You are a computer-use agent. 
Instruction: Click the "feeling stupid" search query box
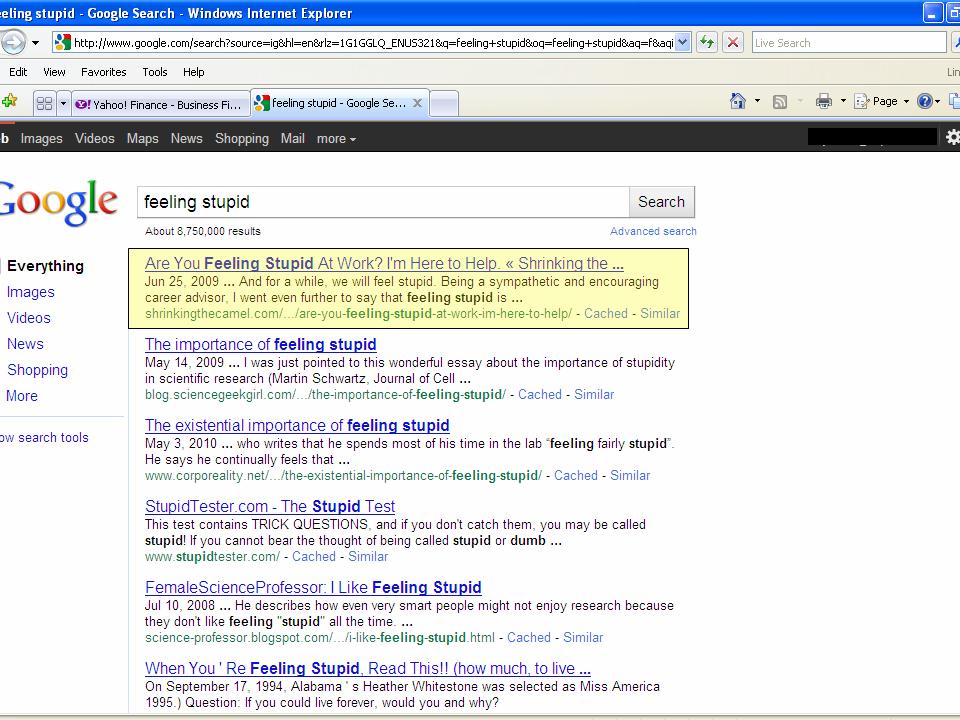pos(383,202)
